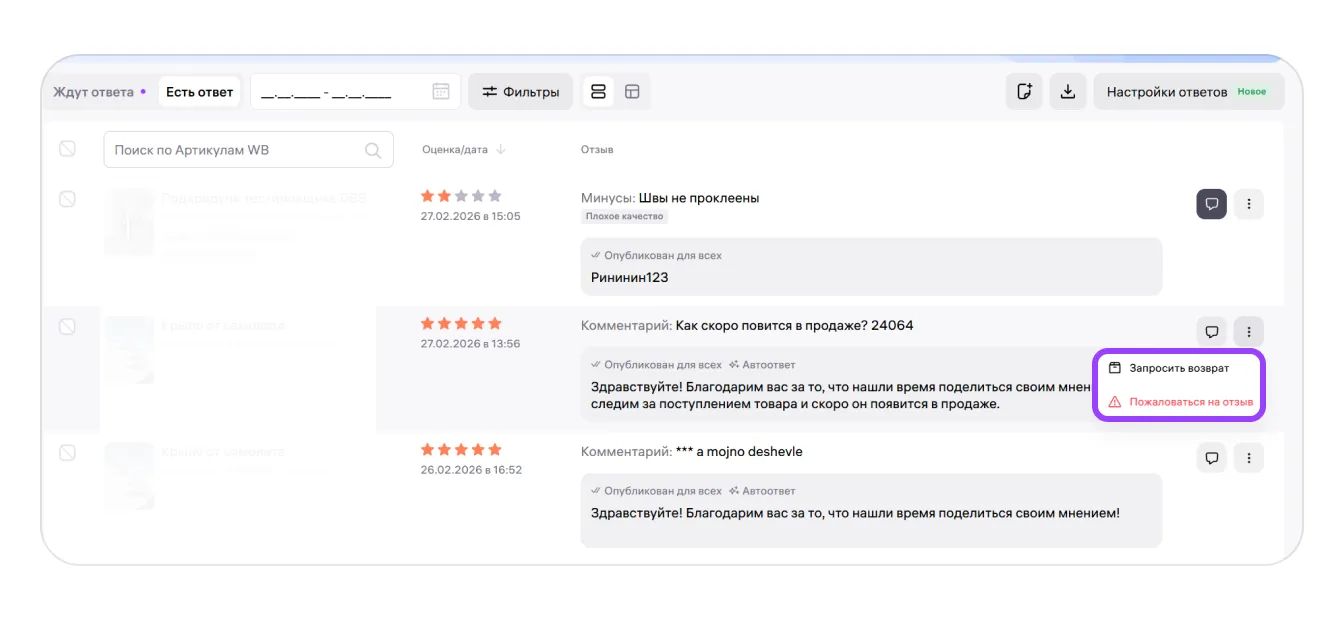Switch to table view layout icon
Image resolution: width=1344 pixels, height=620 pixels.
click(632, 92)
